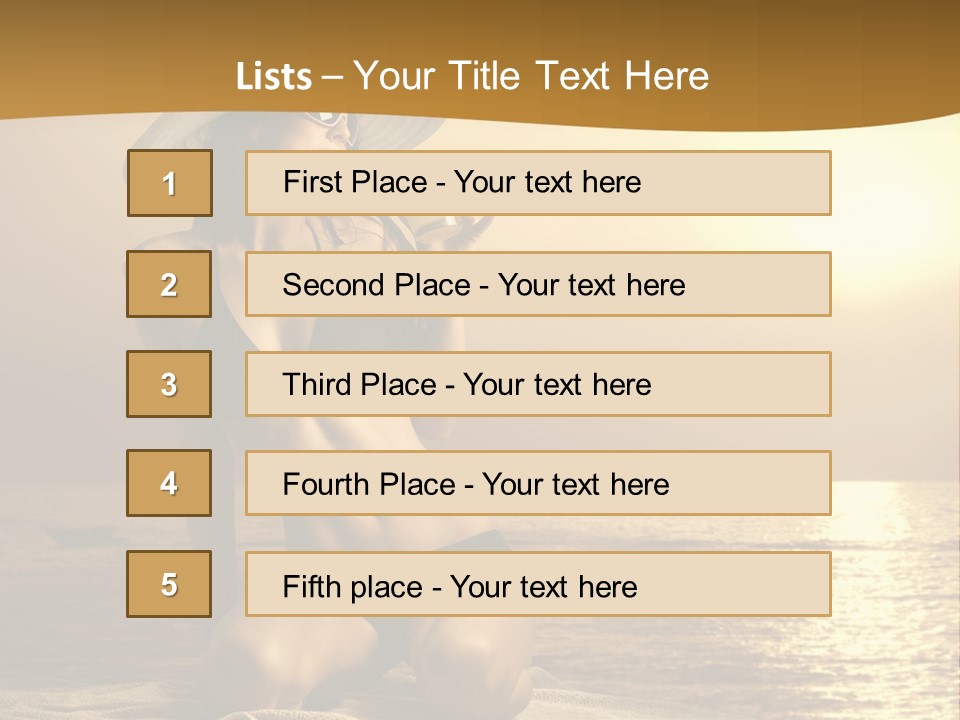Click the number 5 box

tap(169, 584)
